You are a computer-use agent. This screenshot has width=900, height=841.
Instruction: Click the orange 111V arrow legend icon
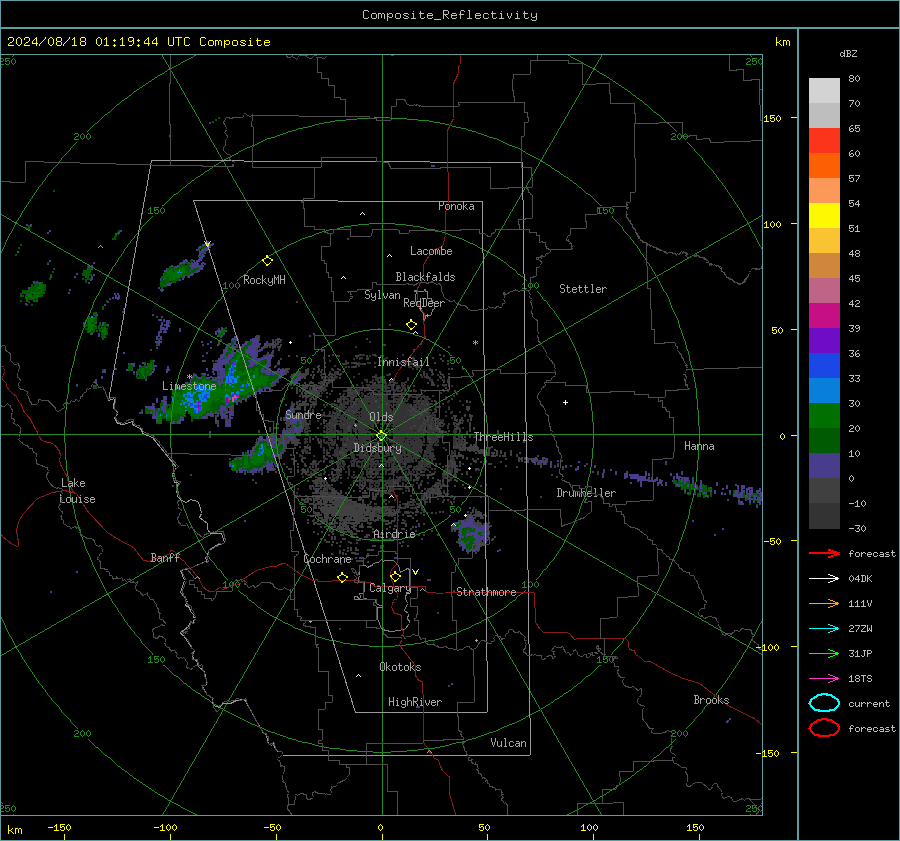point(824,603)
